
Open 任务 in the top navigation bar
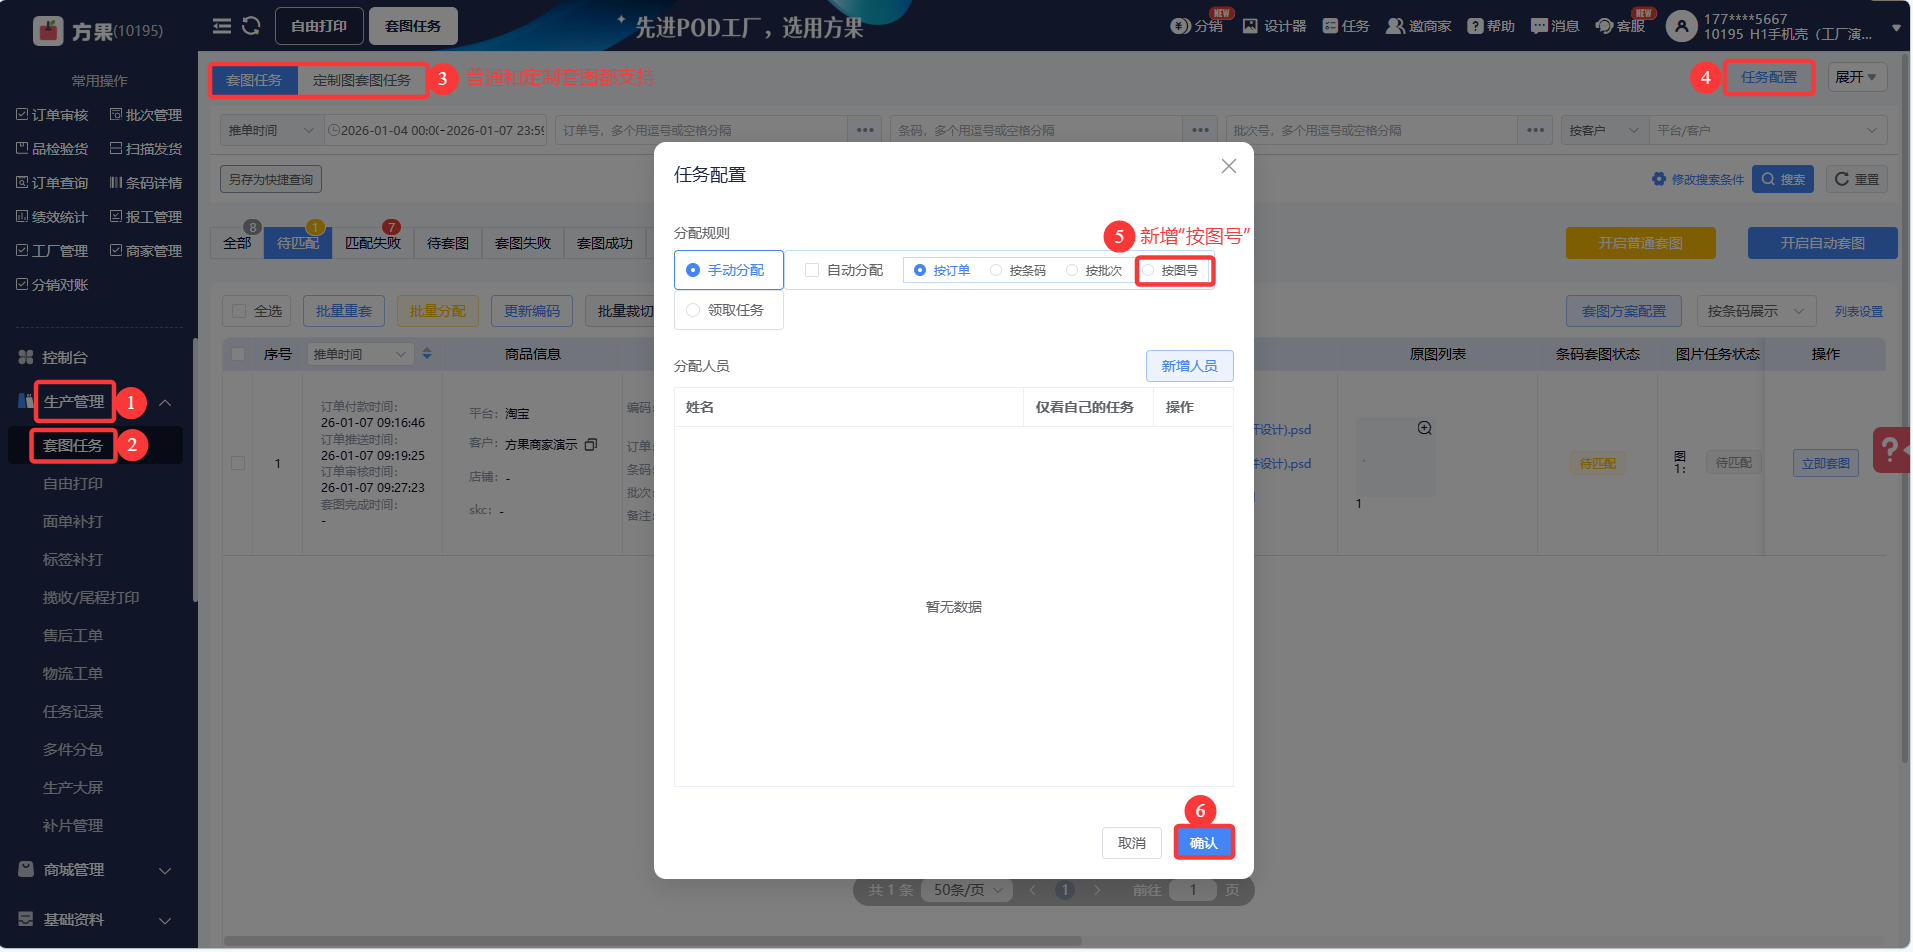[x=1346, y=26]
